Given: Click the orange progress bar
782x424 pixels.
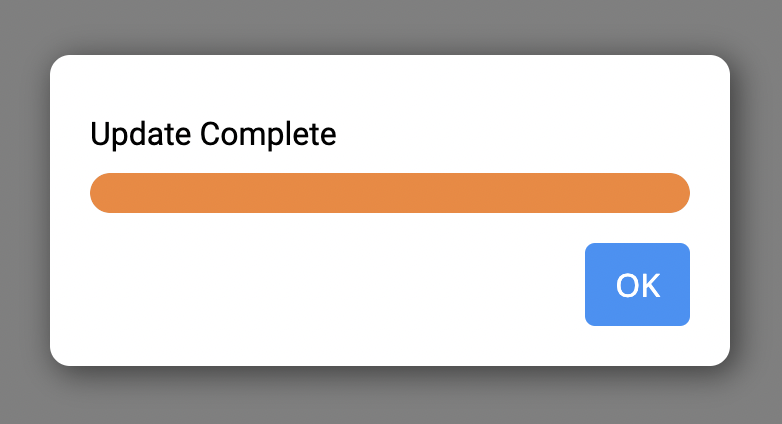Looking at the screenshot, I should pos(390,193).
